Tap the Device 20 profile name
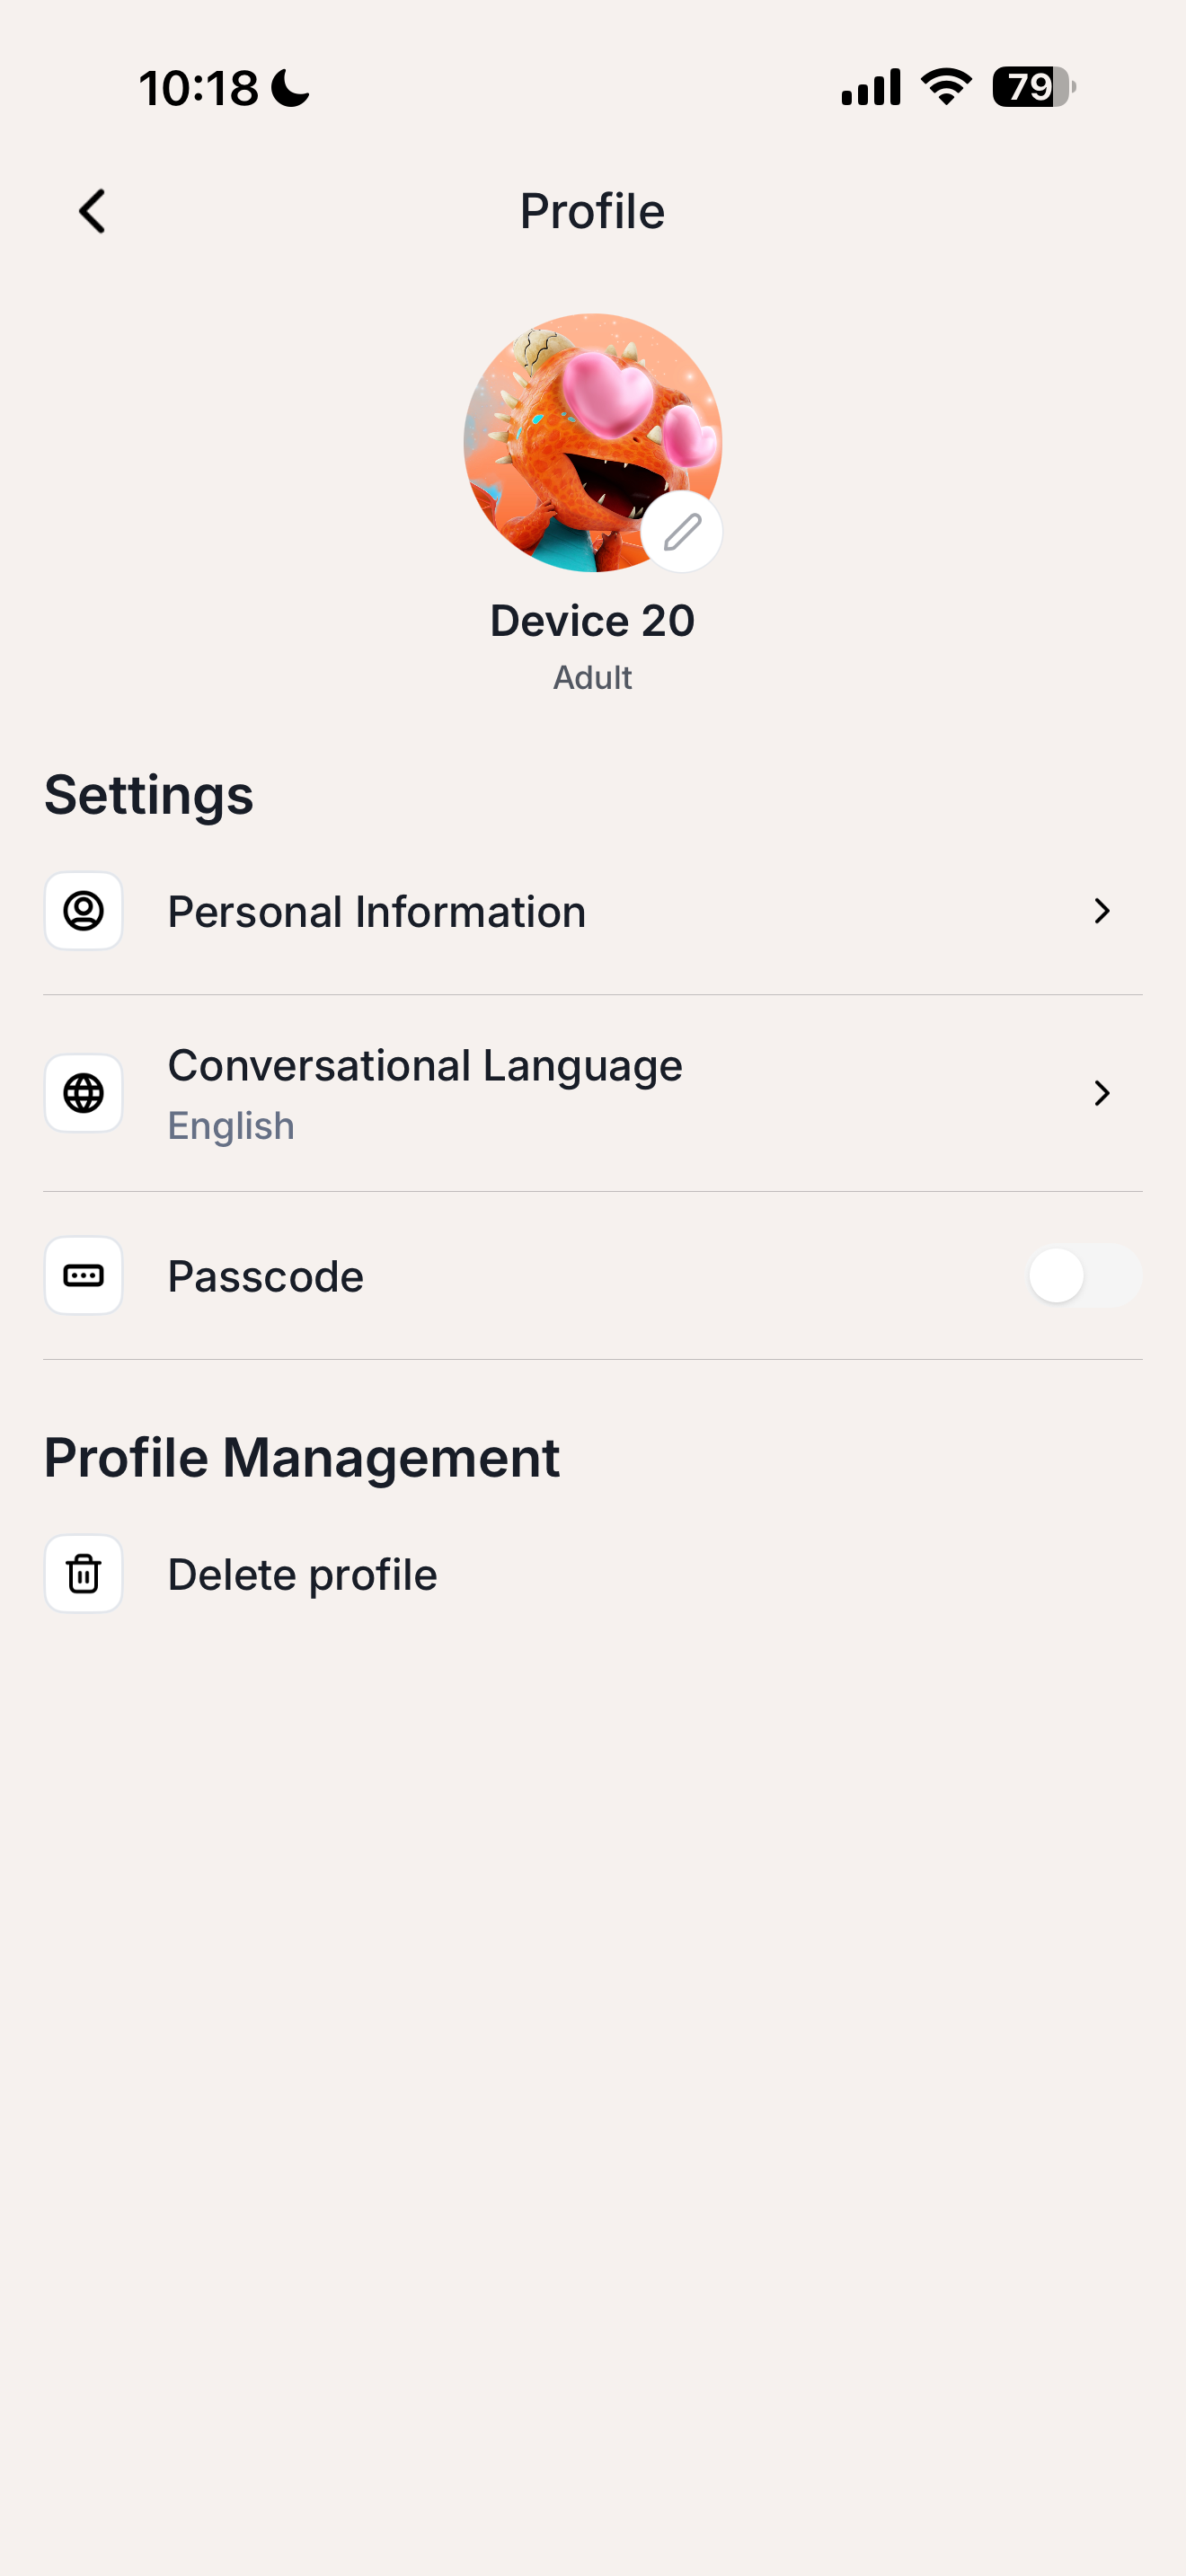The height and width of the screenshot is (2576, 1186). [592, 621]
